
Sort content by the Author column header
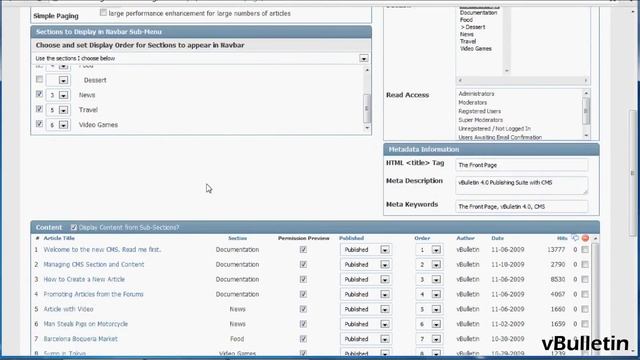(x=465, y=238)
